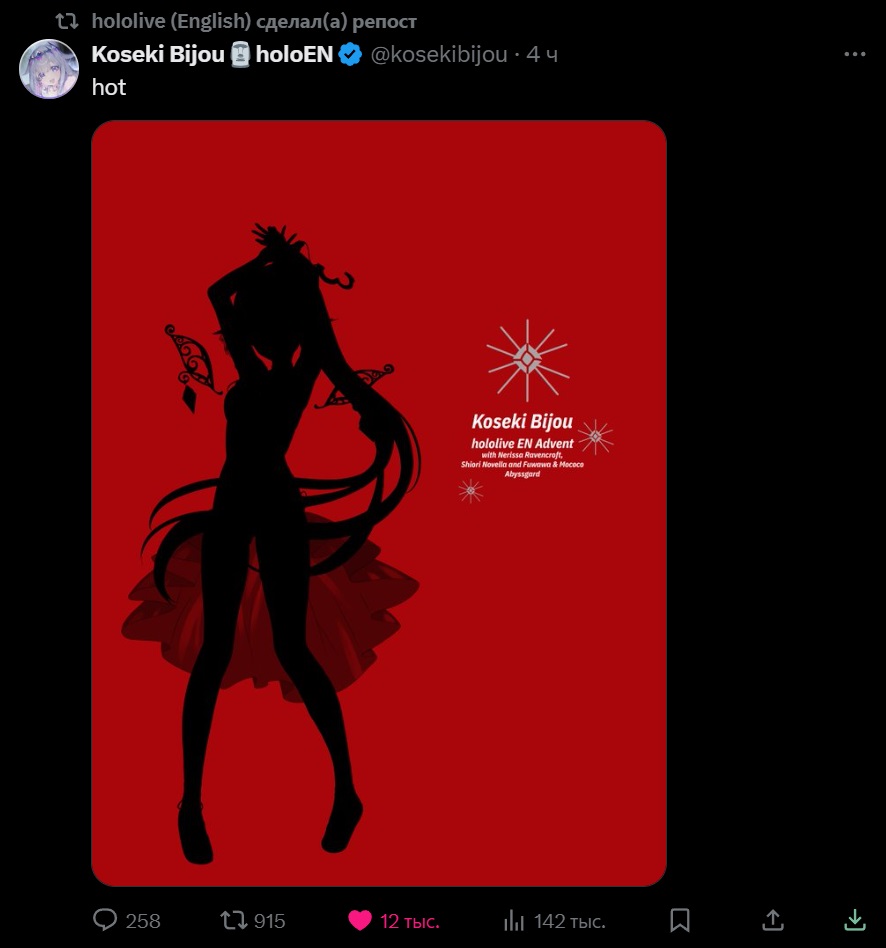Unlike the post via the pink heart
886x948 pixels.
tap(360, 920)
